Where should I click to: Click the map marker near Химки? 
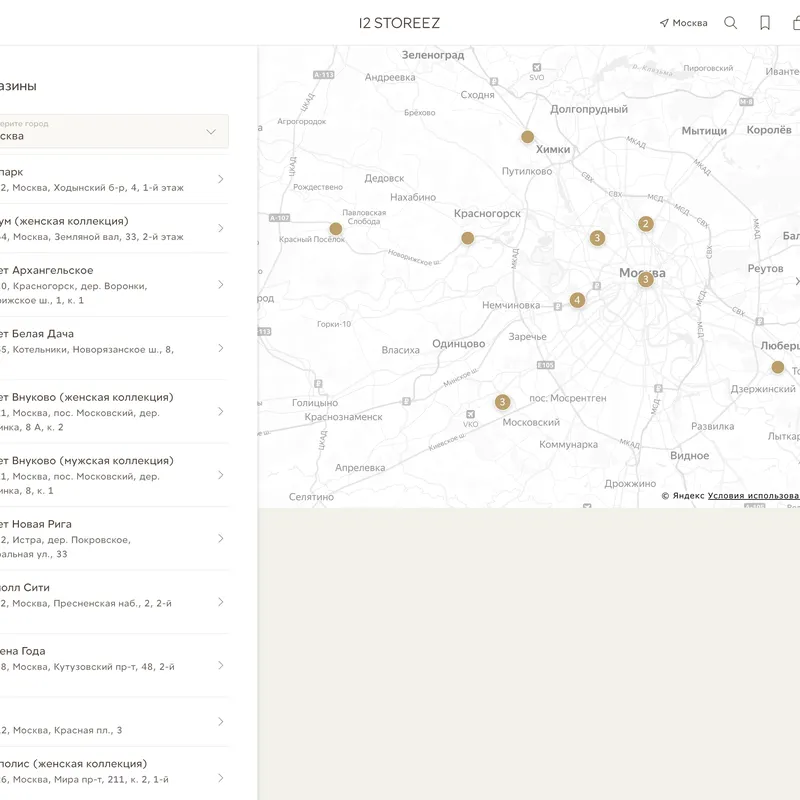pyautogui.click(x=527, y=137)
